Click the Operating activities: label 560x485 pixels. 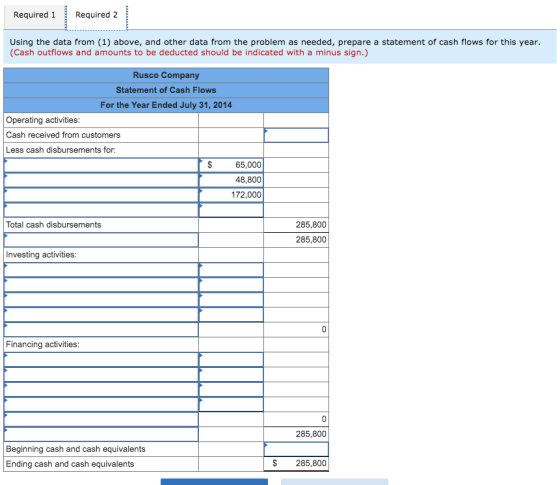pyautogui.click(x=43, y=120)
